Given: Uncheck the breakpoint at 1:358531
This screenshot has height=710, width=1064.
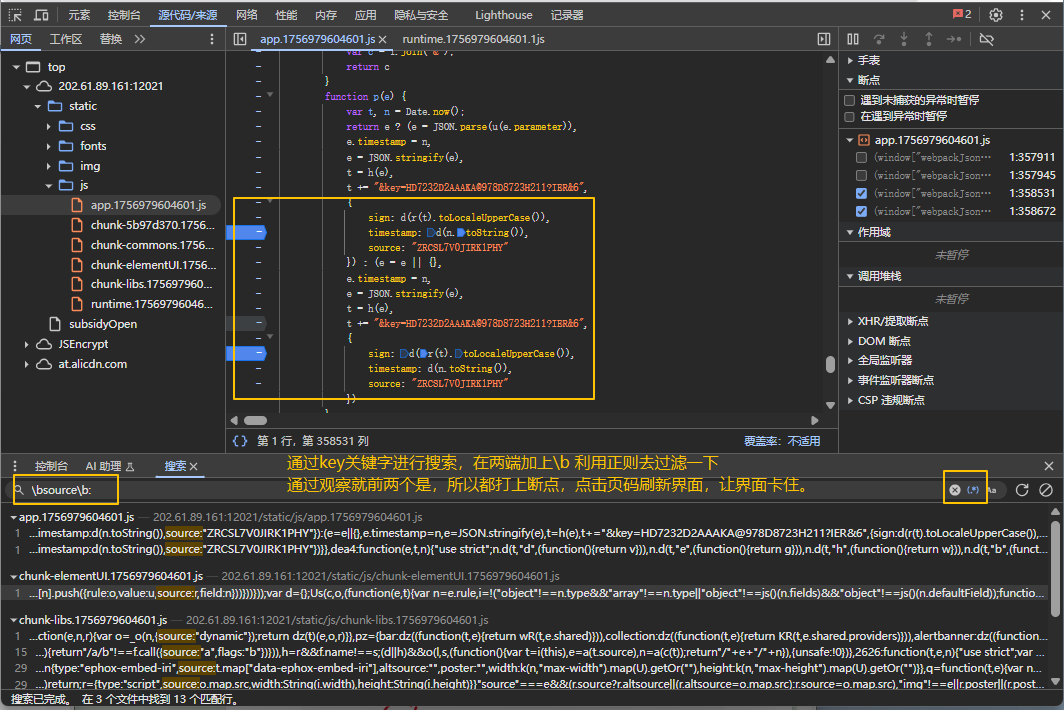Looking at the screenshot, I should (x=861, y=193).
